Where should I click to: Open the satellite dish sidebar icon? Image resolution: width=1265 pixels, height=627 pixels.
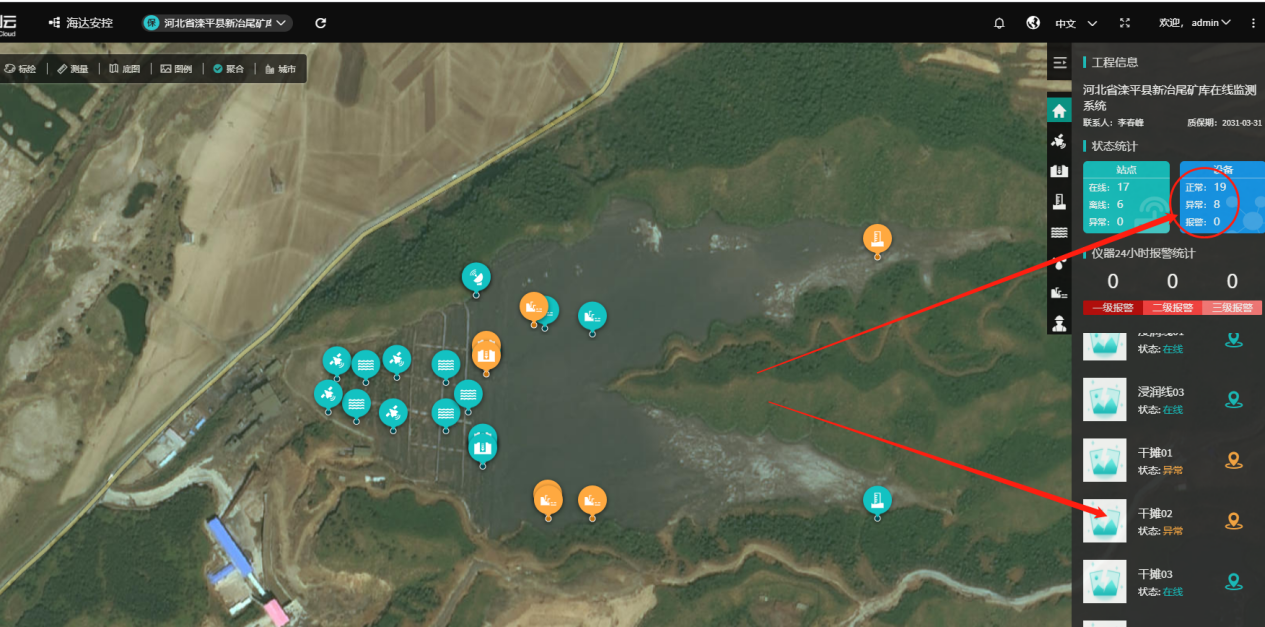pyautogui.click(x=1060, y=142)
